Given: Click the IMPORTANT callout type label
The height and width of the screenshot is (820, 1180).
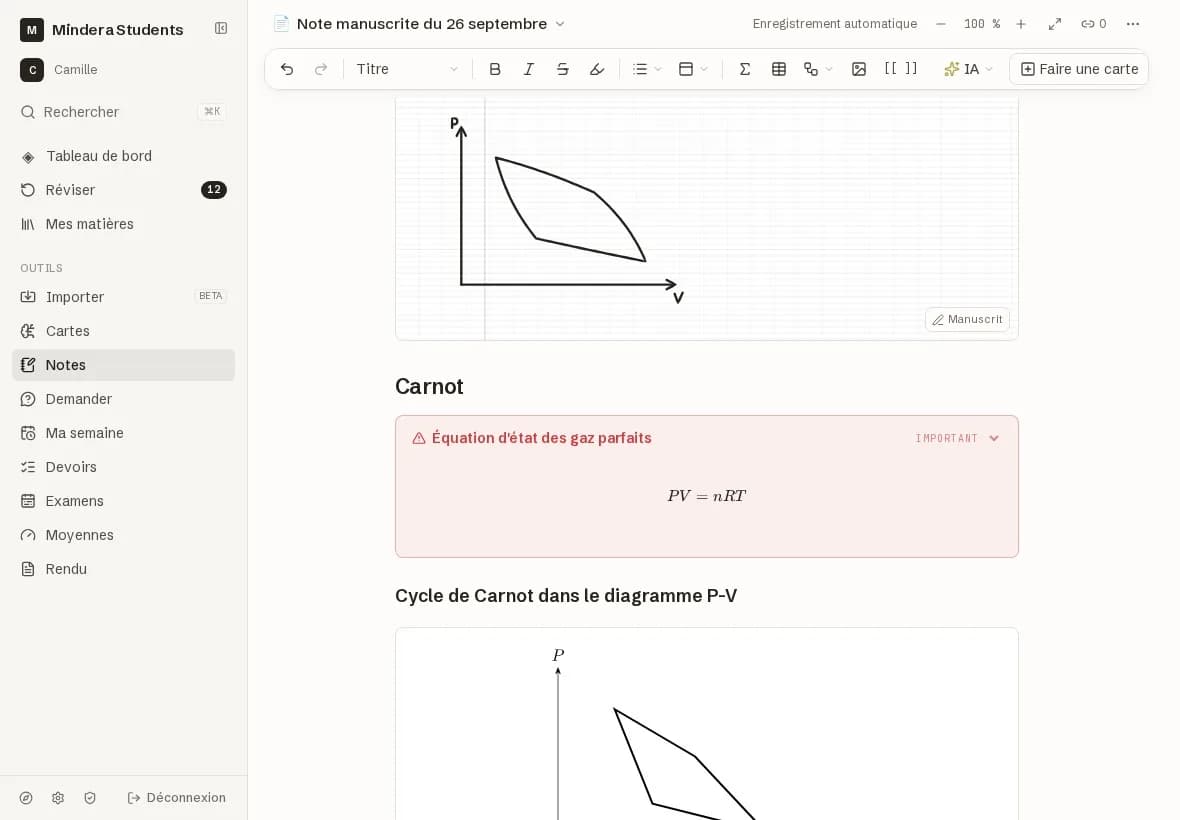Looking at the screenshot, I should click(x=946, y=439).
